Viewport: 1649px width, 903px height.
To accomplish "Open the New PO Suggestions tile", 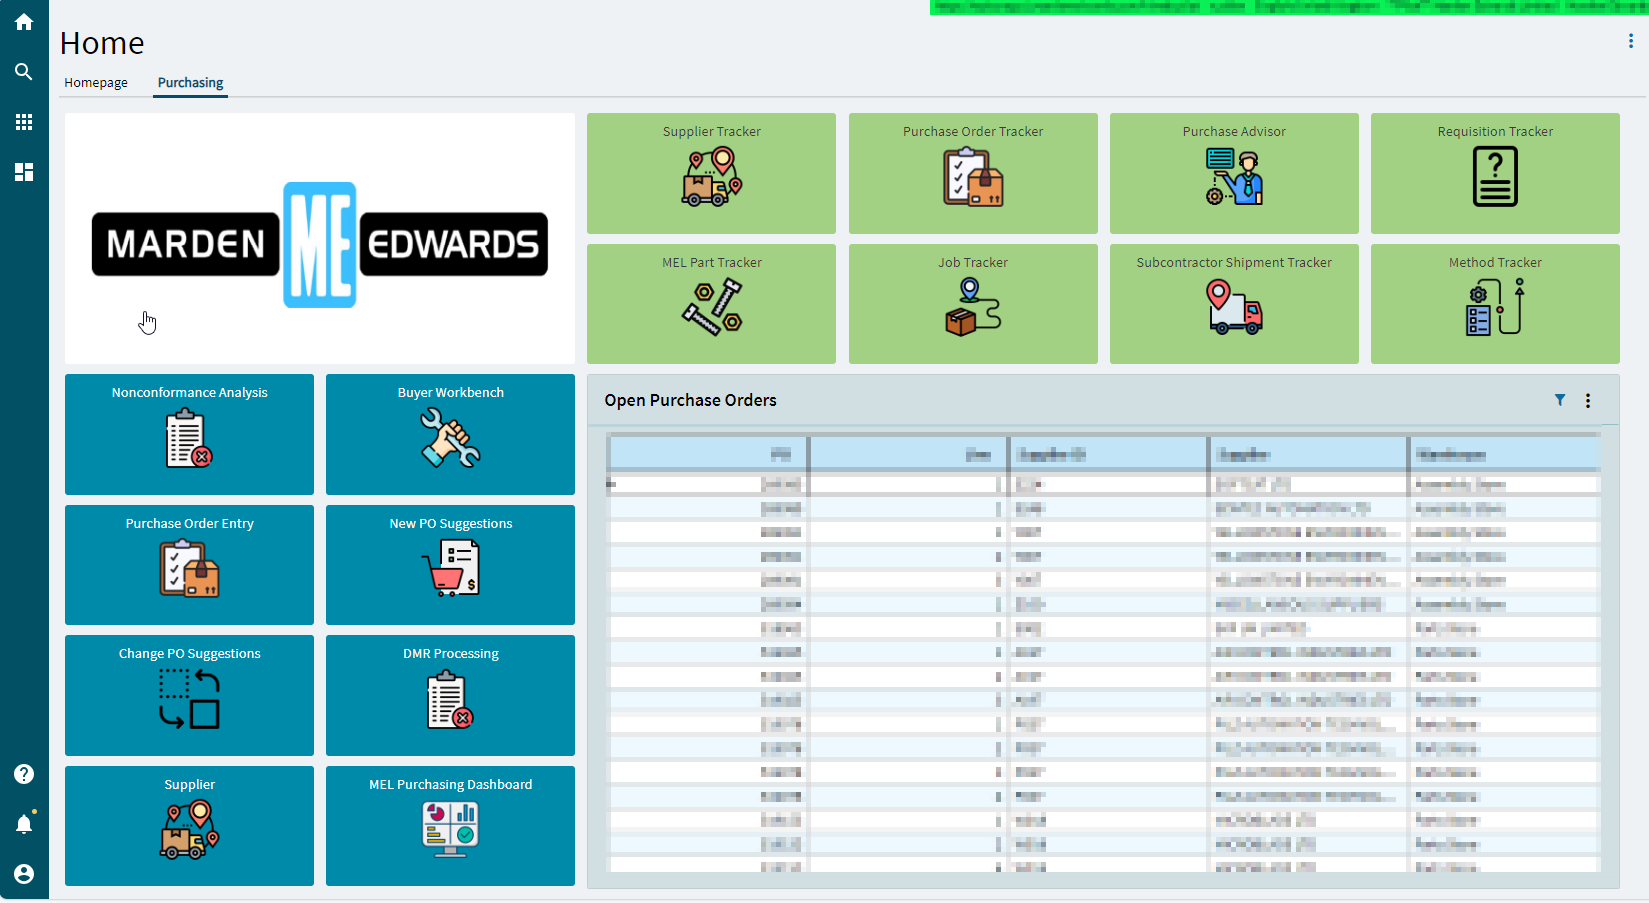I will pyautogui.click(x=450, y=565).
